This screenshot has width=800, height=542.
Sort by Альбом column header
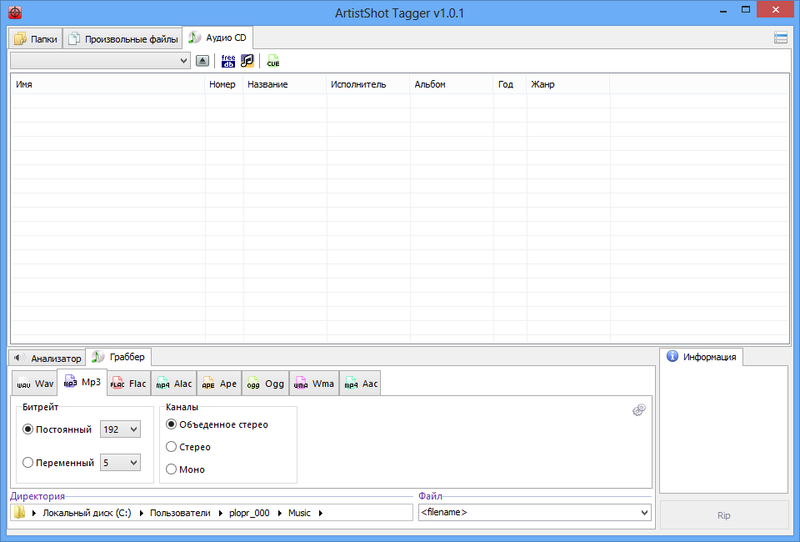tap(452, 84)
